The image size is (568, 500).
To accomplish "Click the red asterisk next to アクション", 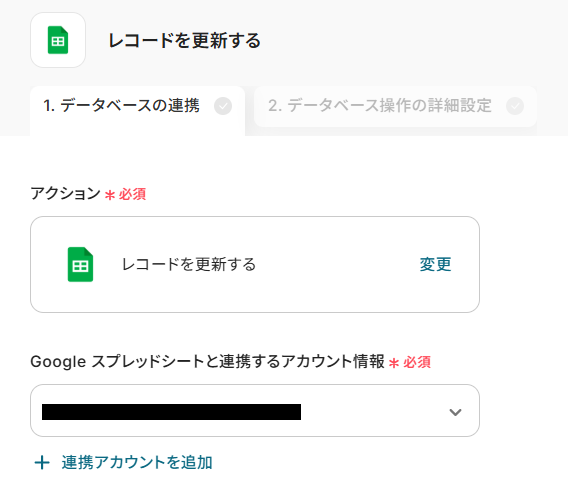I will (110, 195).
